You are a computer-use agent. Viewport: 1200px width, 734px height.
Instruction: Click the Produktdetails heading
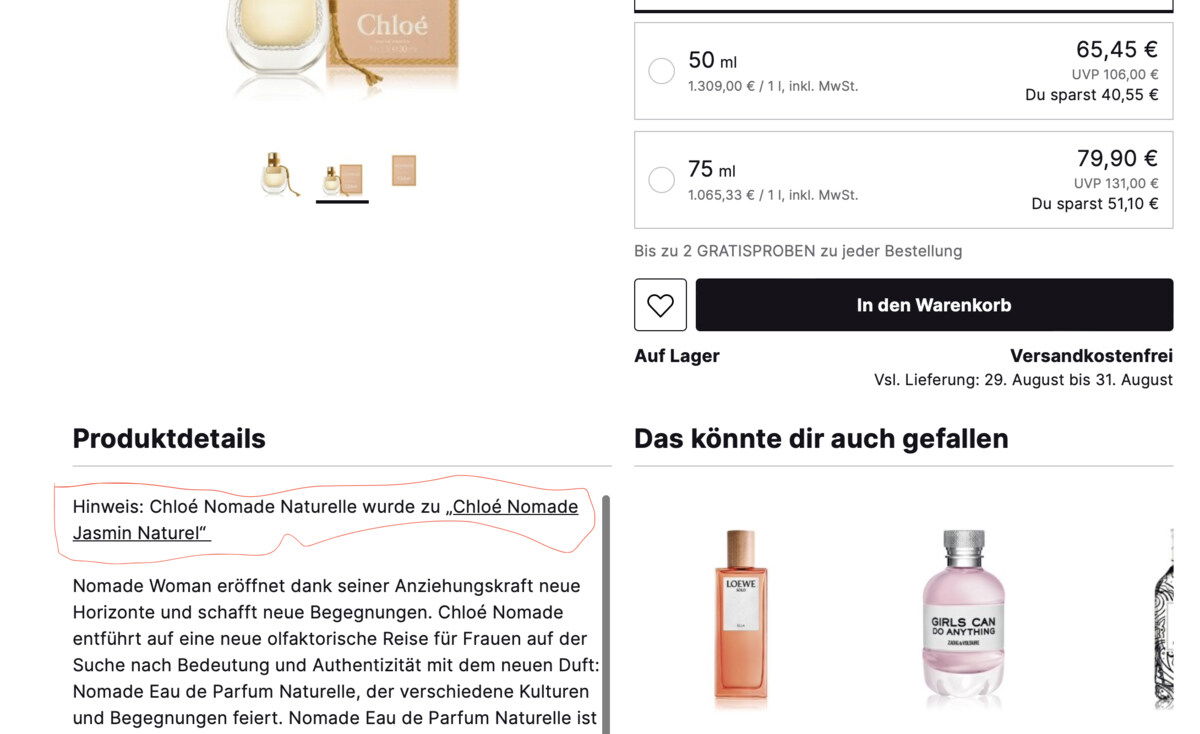tap(169, 438)
